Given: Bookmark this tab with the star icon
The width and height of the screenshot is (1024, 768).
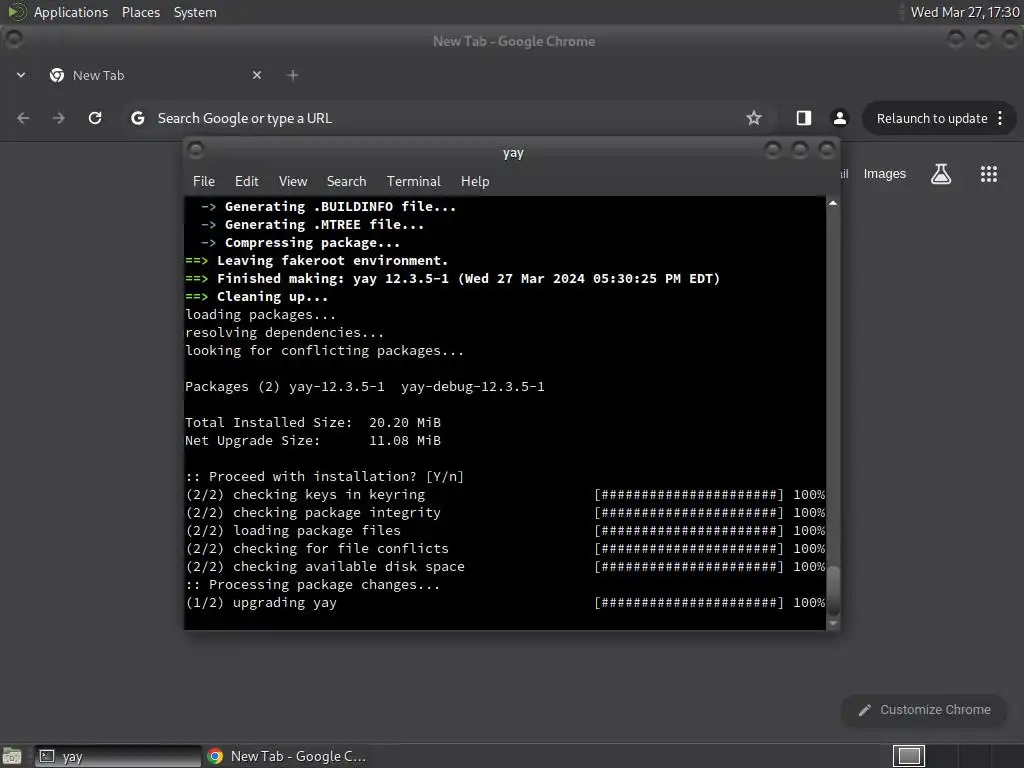Looking at the screenshot, I should 754,118.
